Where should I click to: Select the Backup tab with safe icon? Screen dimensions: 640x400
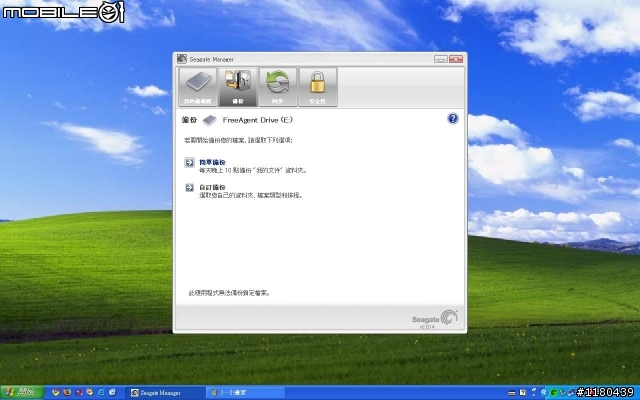238,87
